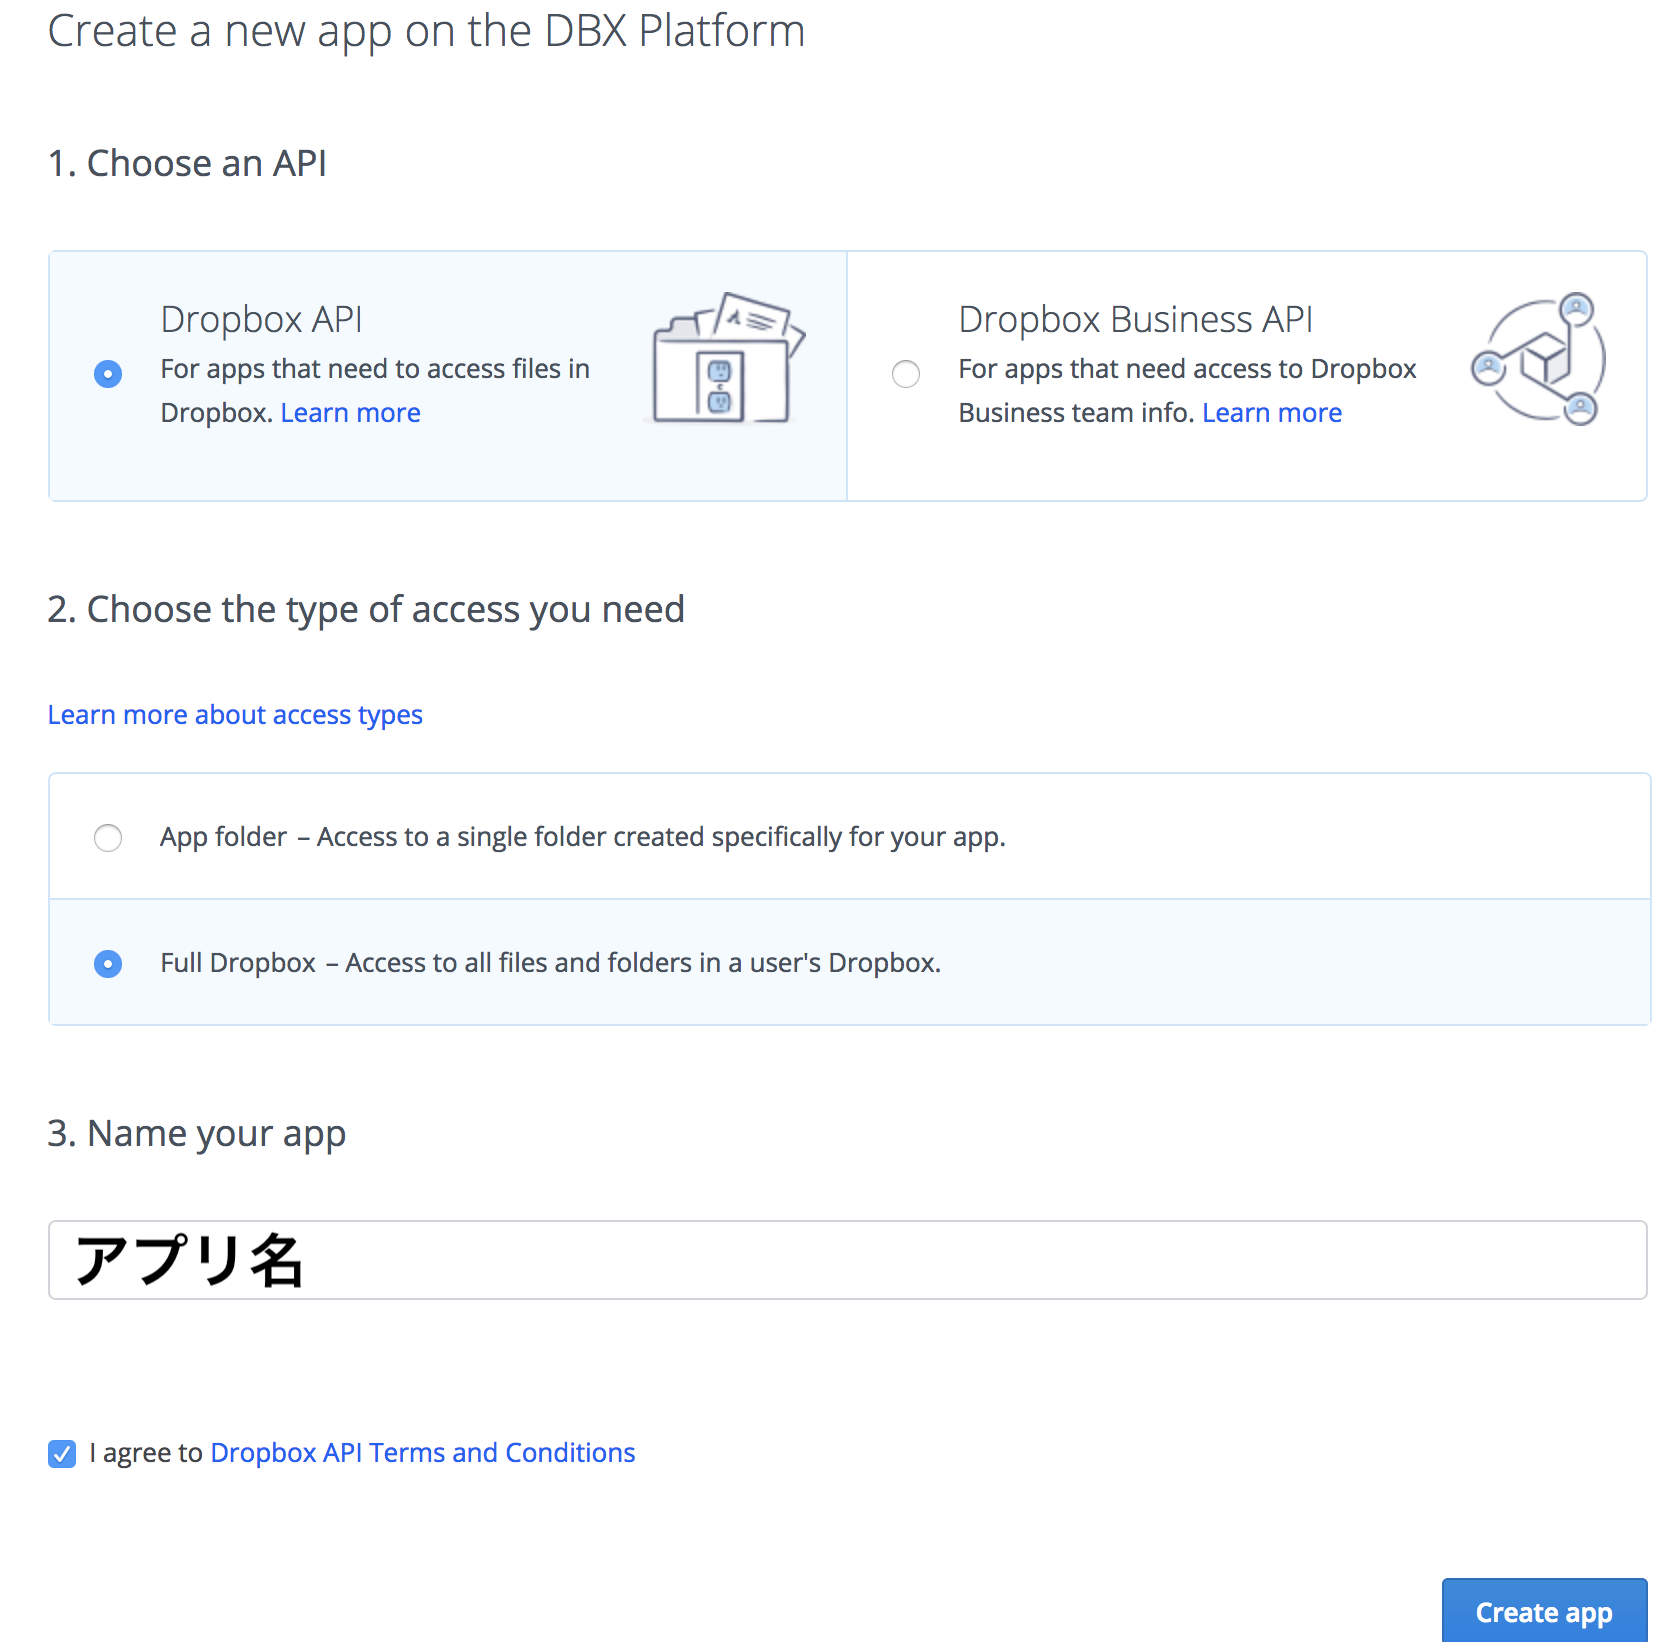
Task: Open Dropbox API Terms and Conditions link
Action: click(422, 1452)
